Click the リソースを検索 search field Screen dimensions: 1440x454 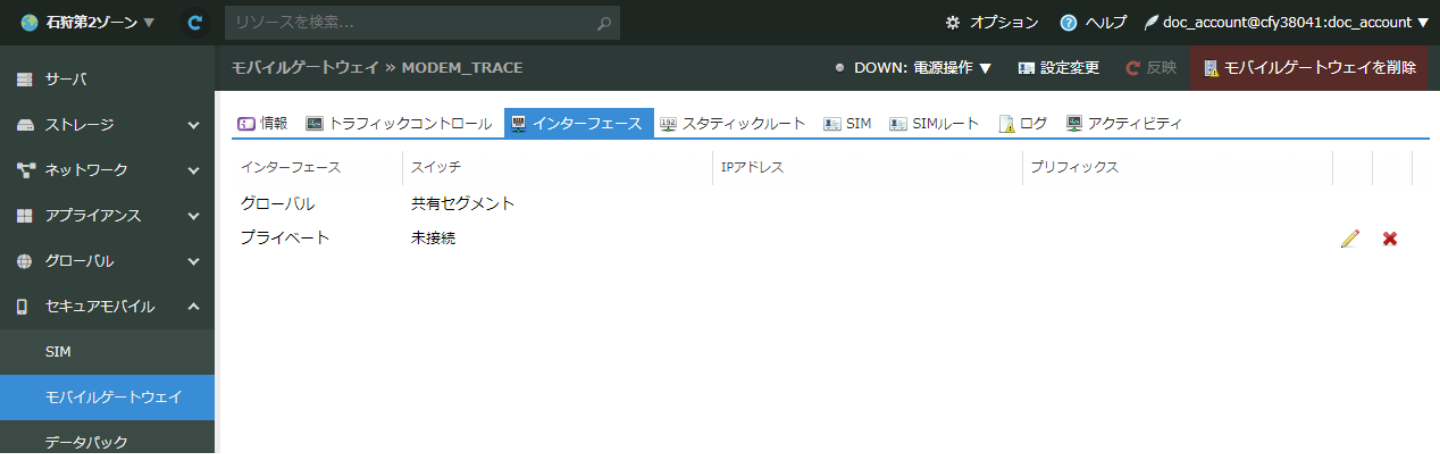pyautogui.click(x=410, y=23)
